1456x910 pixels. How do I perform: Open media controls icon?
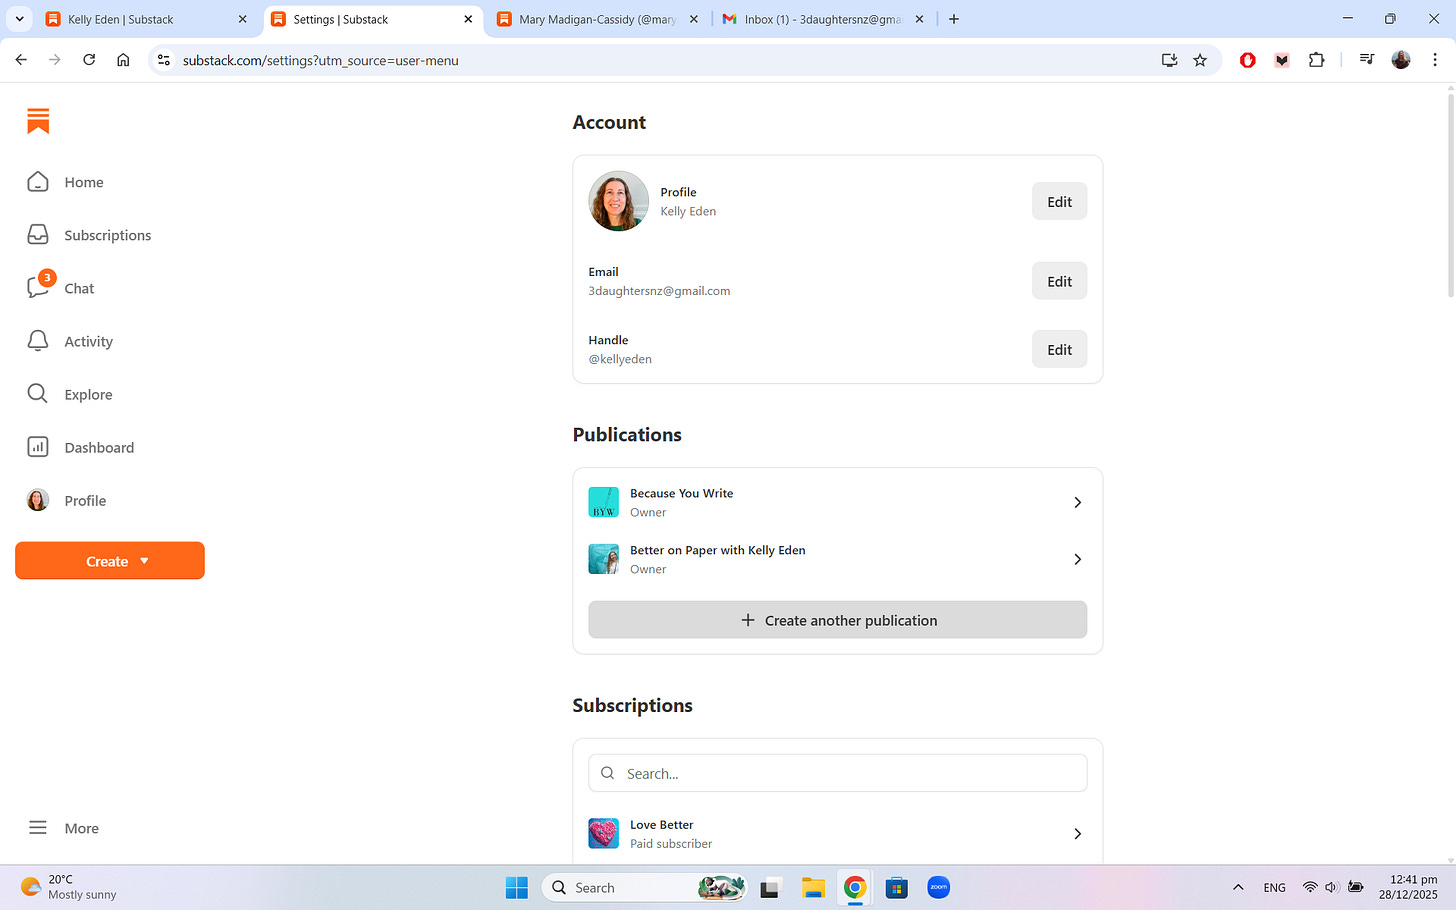[1367, 60]
